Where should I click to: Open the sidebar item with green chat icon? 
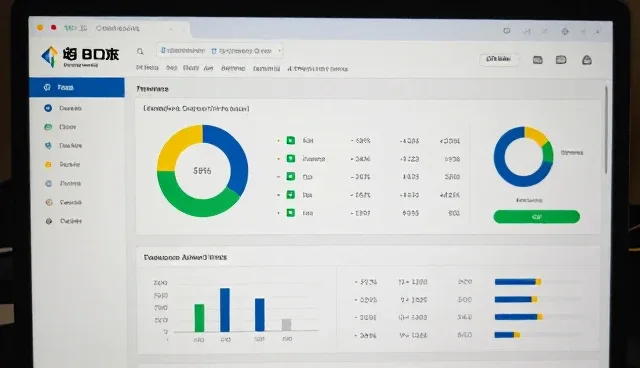(48, 127)
